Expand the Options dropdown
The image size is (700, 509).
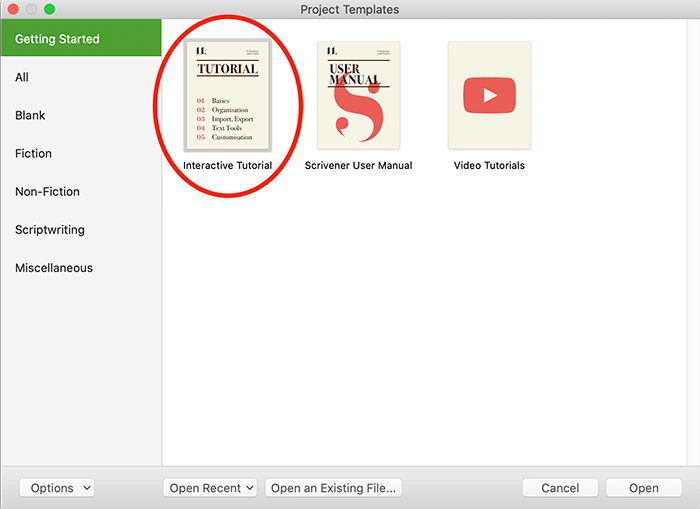(x=57, y=488)
